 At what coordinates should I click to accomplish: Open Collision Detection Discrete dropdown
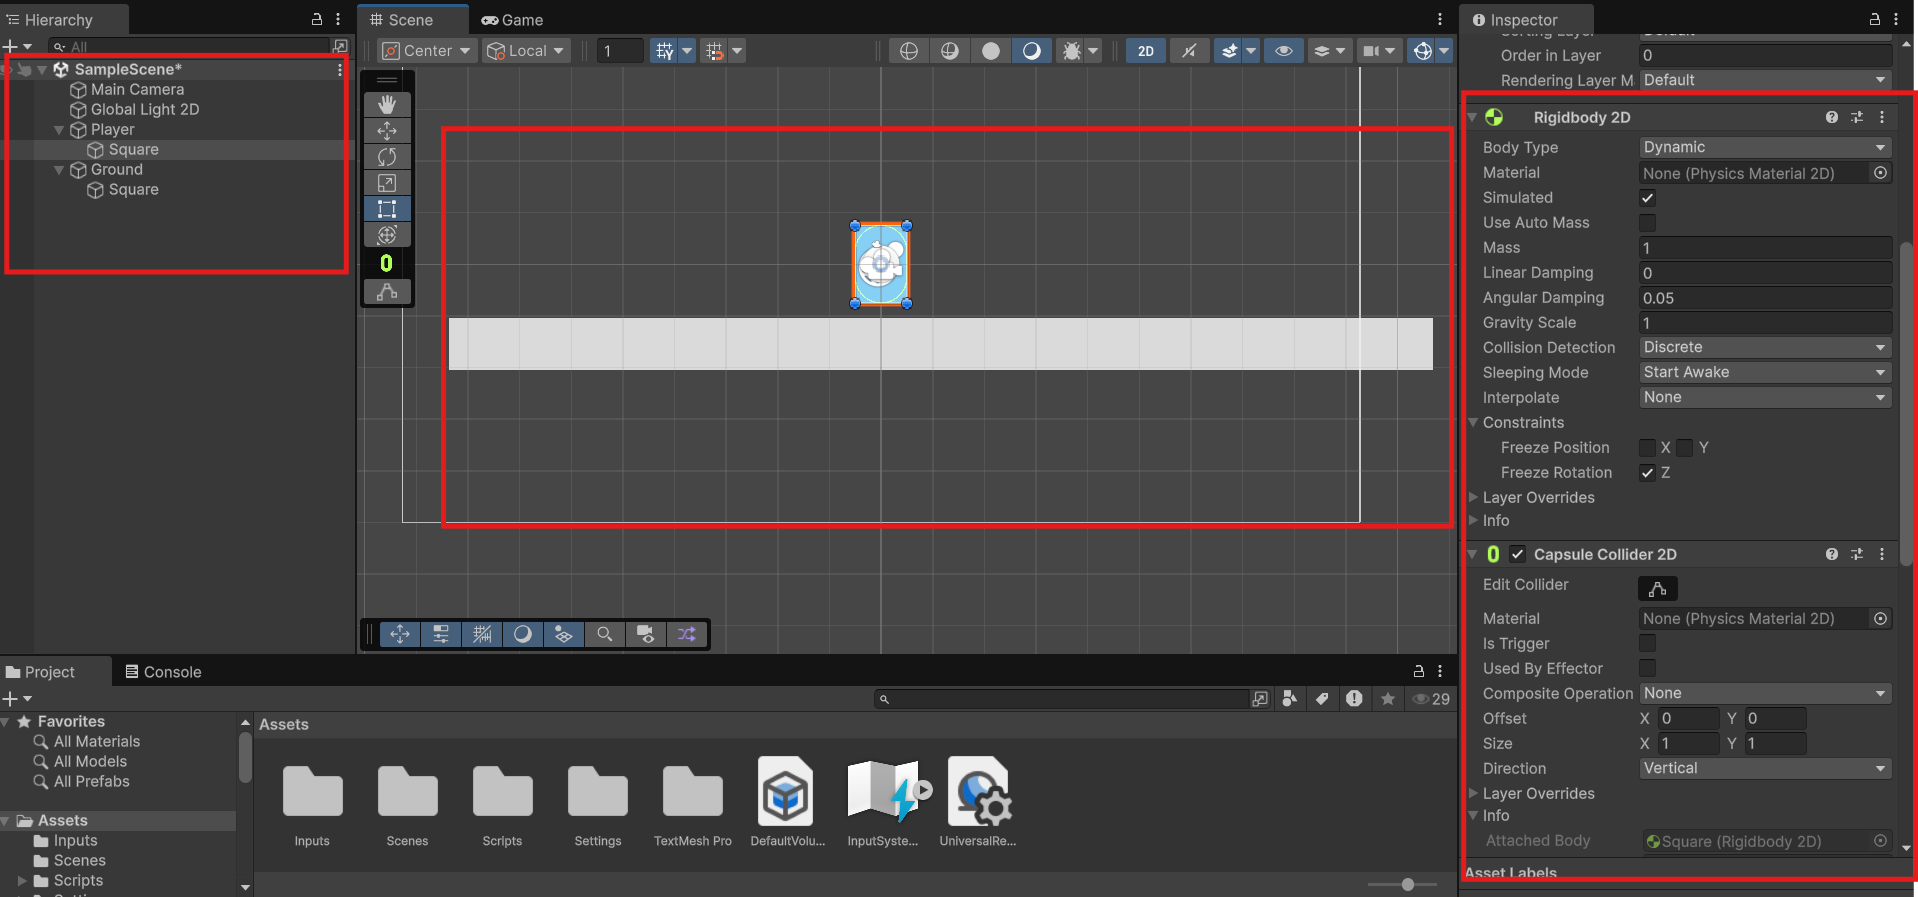[x=1765, y=347]
